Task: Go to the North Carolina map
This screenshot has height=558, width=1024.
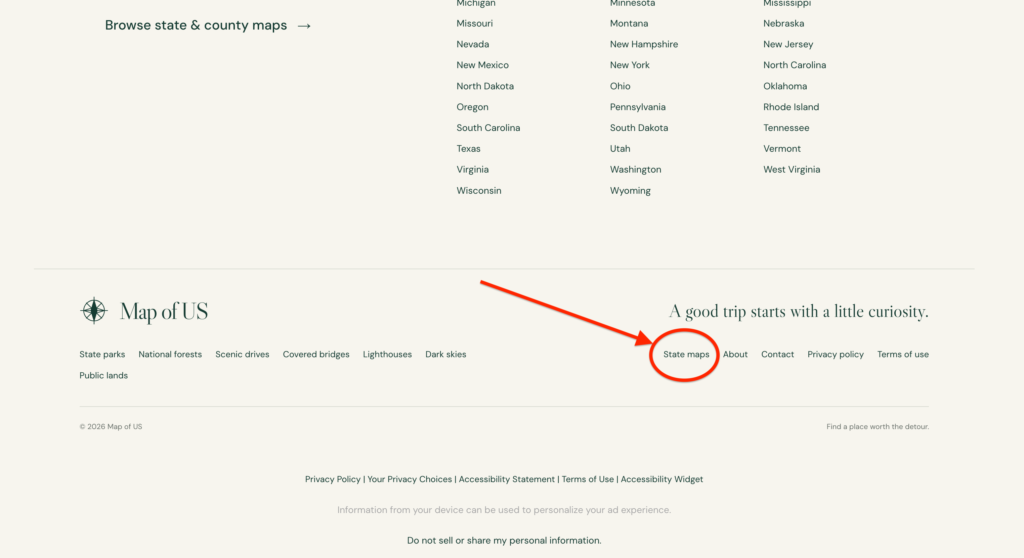Action: coord(795,65)
